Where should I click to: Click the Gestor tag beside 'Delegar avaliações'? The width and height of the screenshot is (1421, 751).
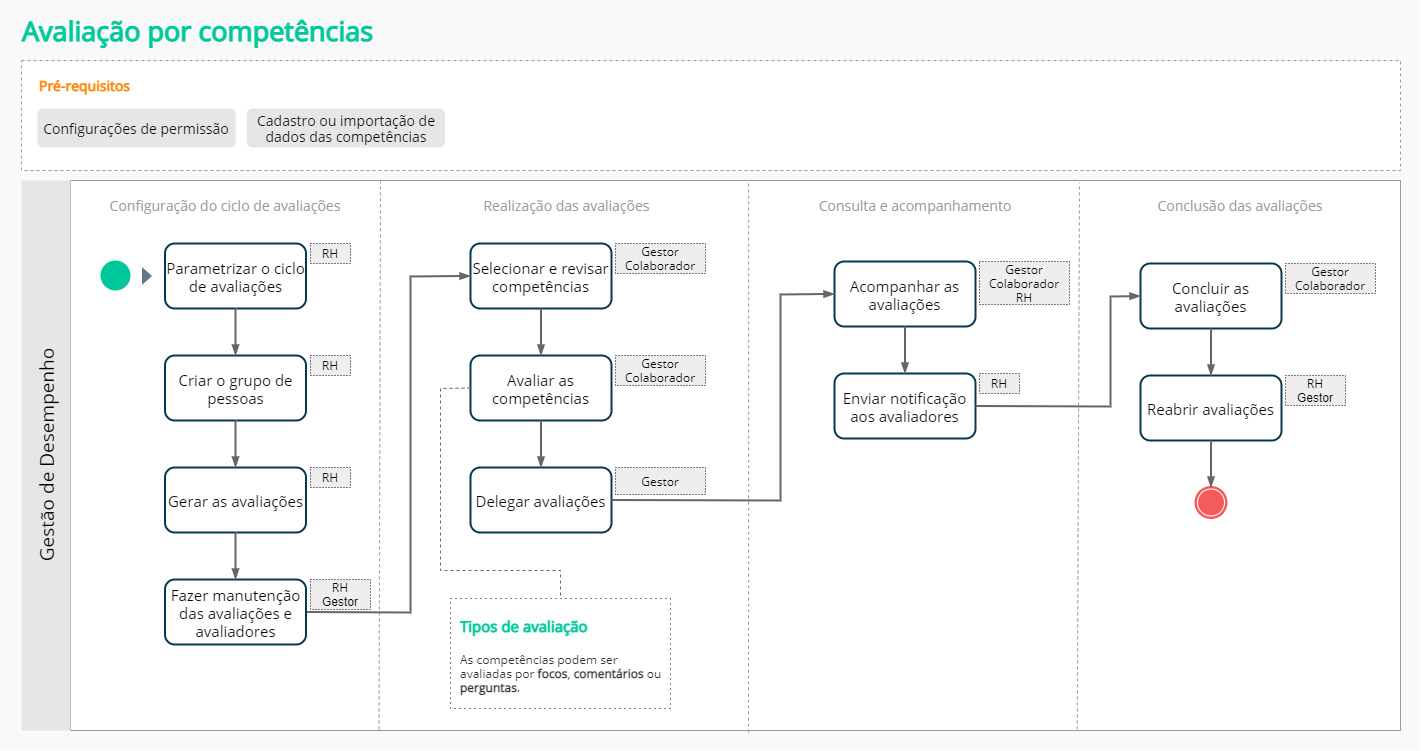[660, 482]
